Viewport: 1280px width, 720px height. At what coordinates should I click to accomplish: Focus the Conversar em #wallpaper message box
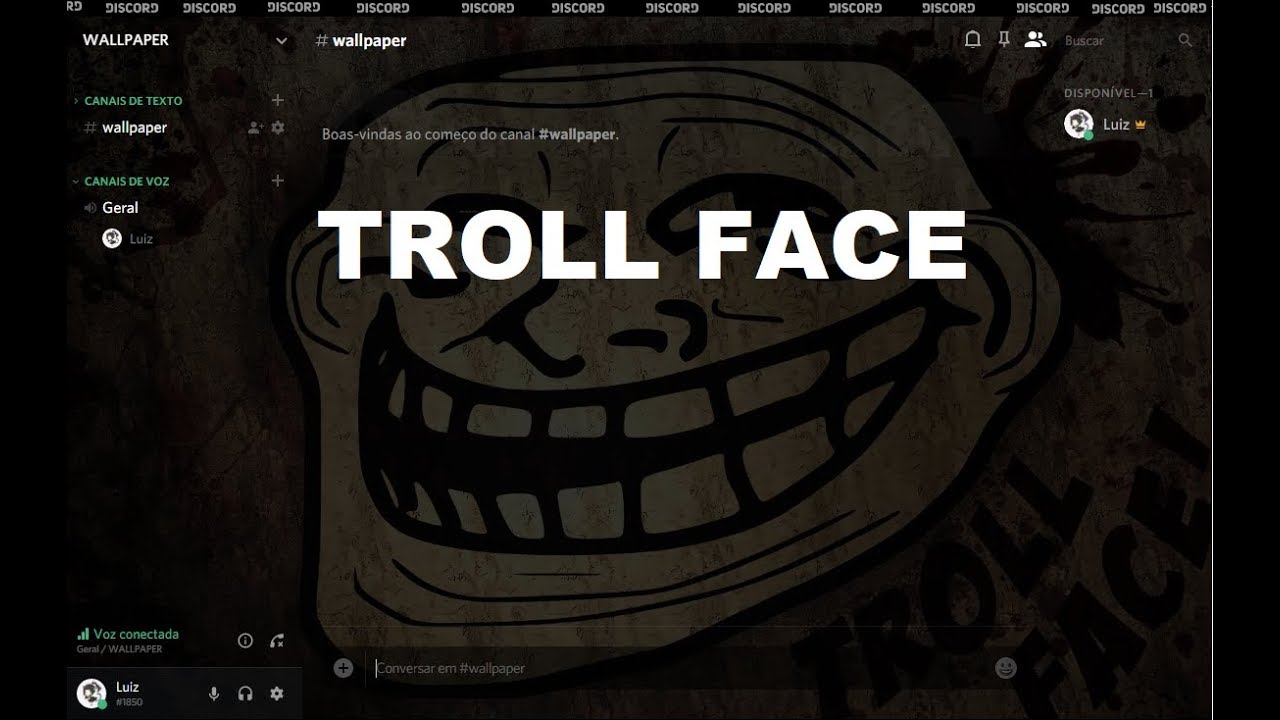click(680, 668)
